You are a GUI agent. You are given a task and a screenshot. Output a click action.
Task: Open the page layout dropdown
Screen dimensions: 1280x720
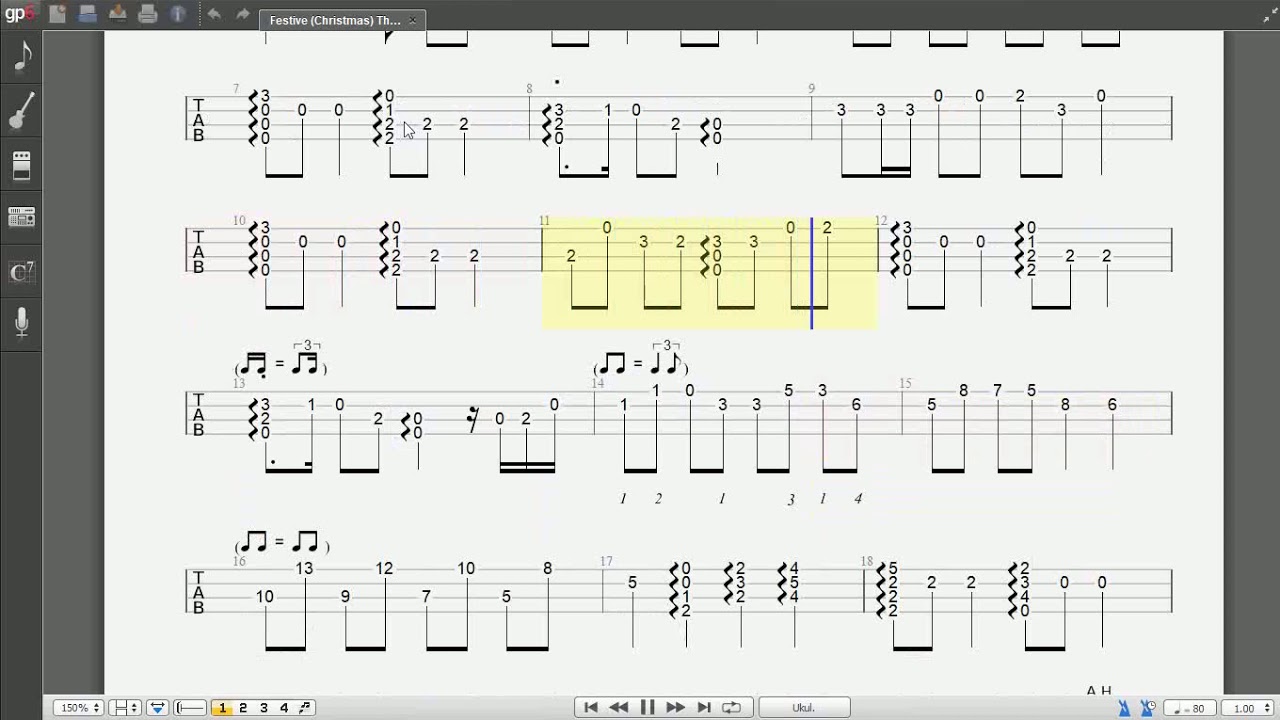125,708
